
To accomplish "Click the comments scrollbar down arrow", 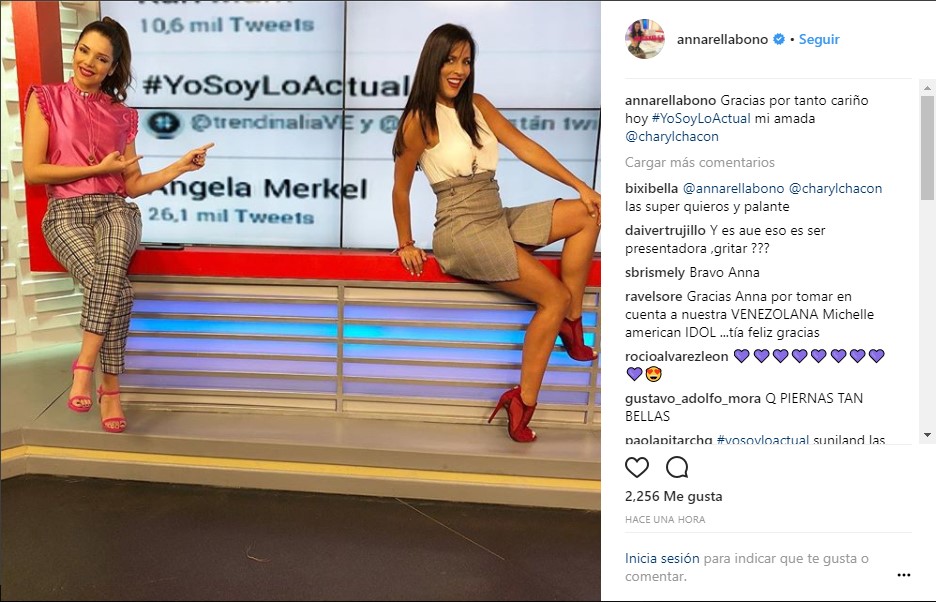I will coord(927,435).
